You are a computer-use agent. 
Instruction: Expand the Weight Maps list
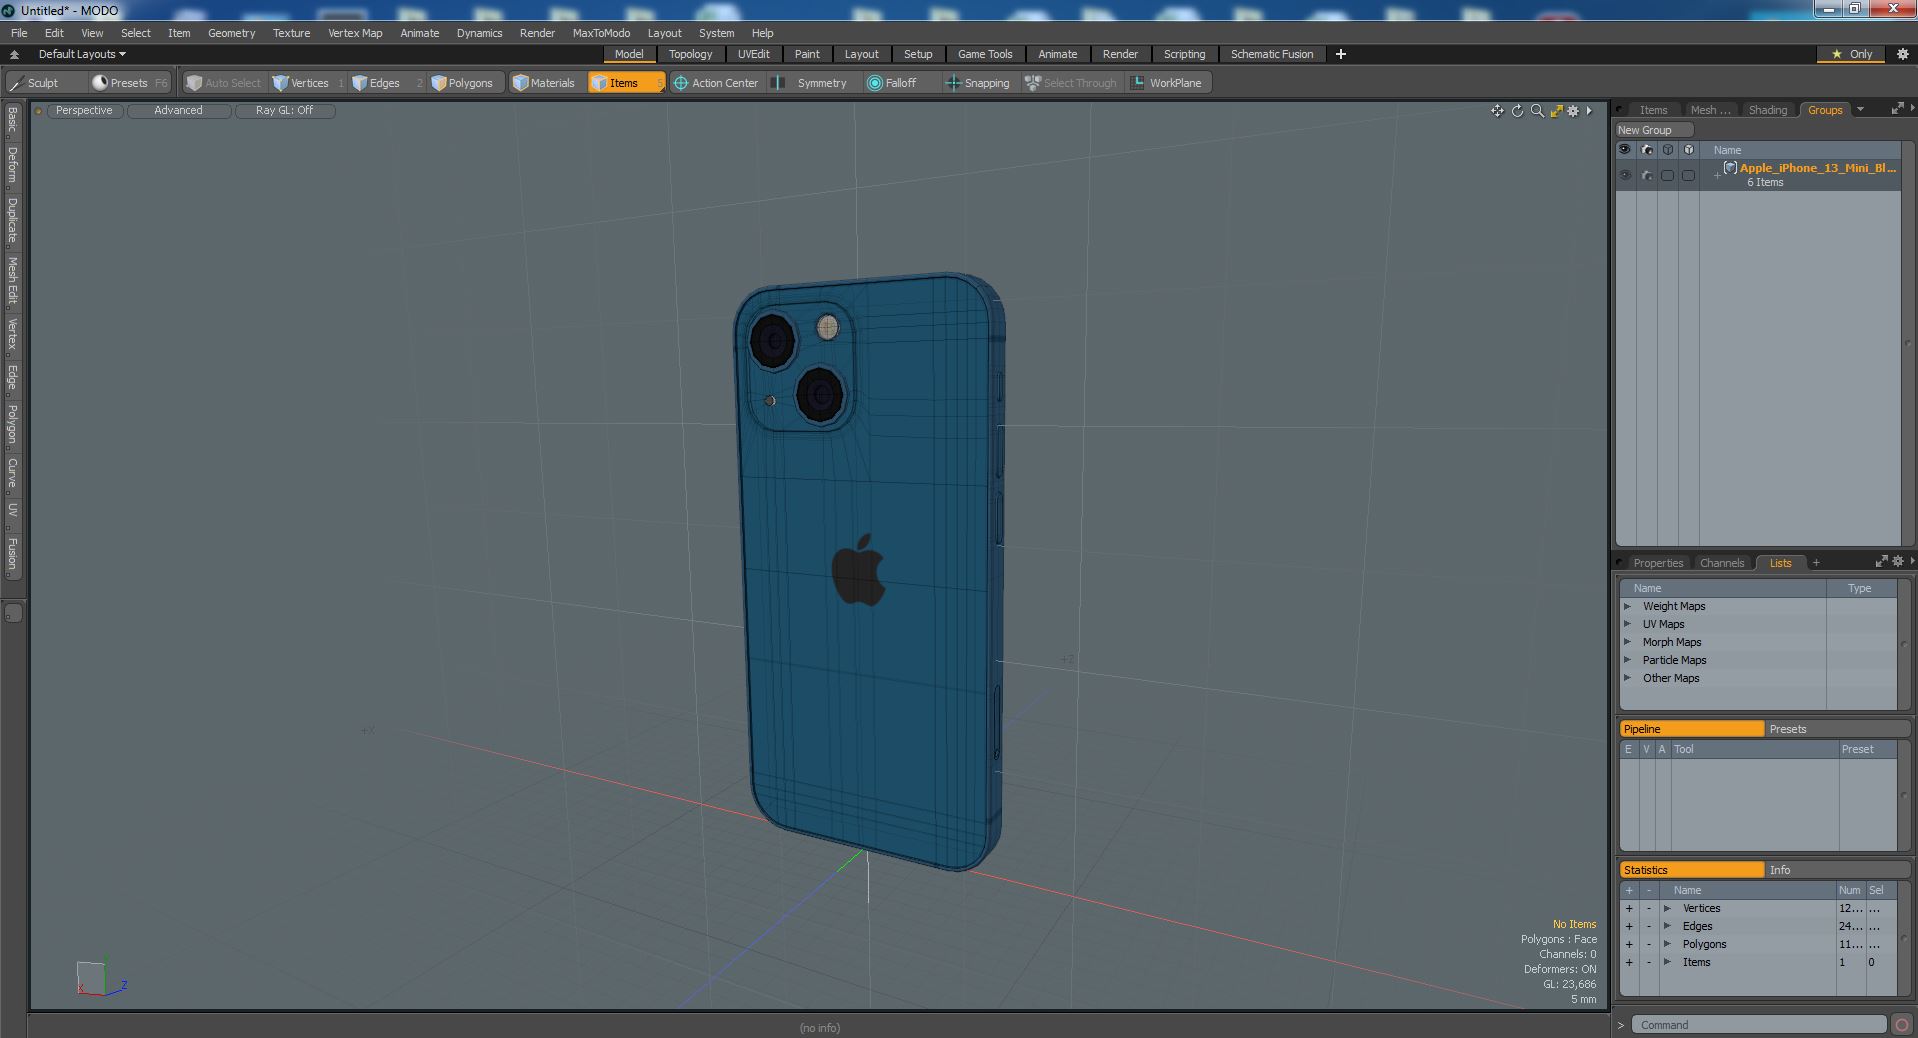1627,606
